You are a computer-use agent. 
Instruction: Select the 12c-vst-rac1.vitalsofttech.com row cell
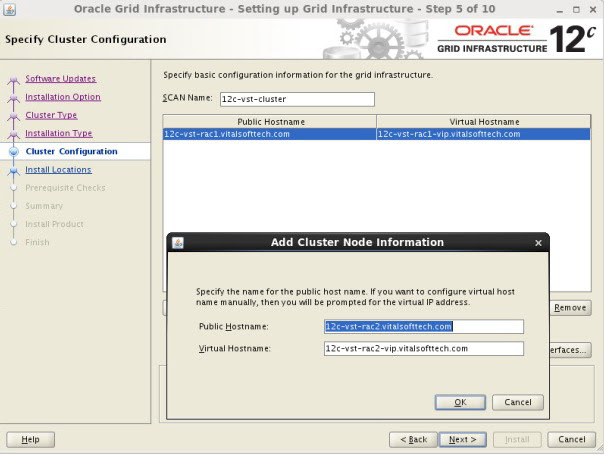(270, 134)
